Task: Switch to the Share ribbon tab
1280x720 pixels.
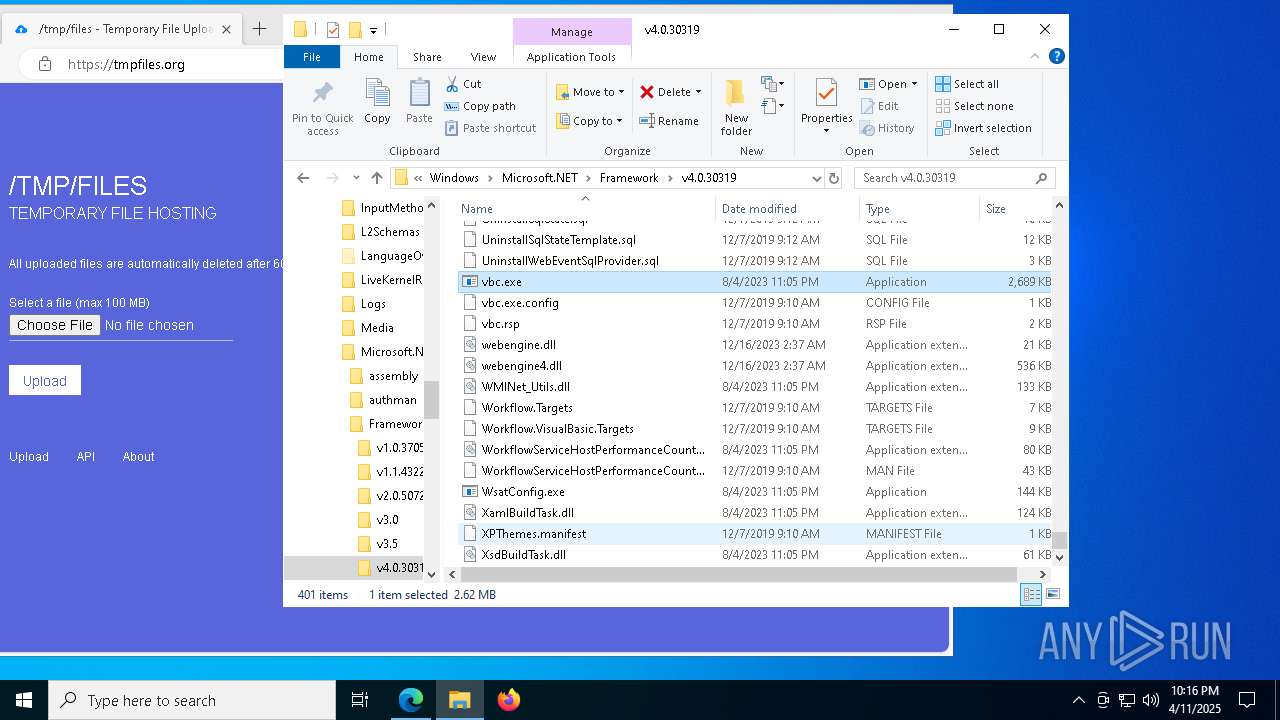Action: click(427, 57)
